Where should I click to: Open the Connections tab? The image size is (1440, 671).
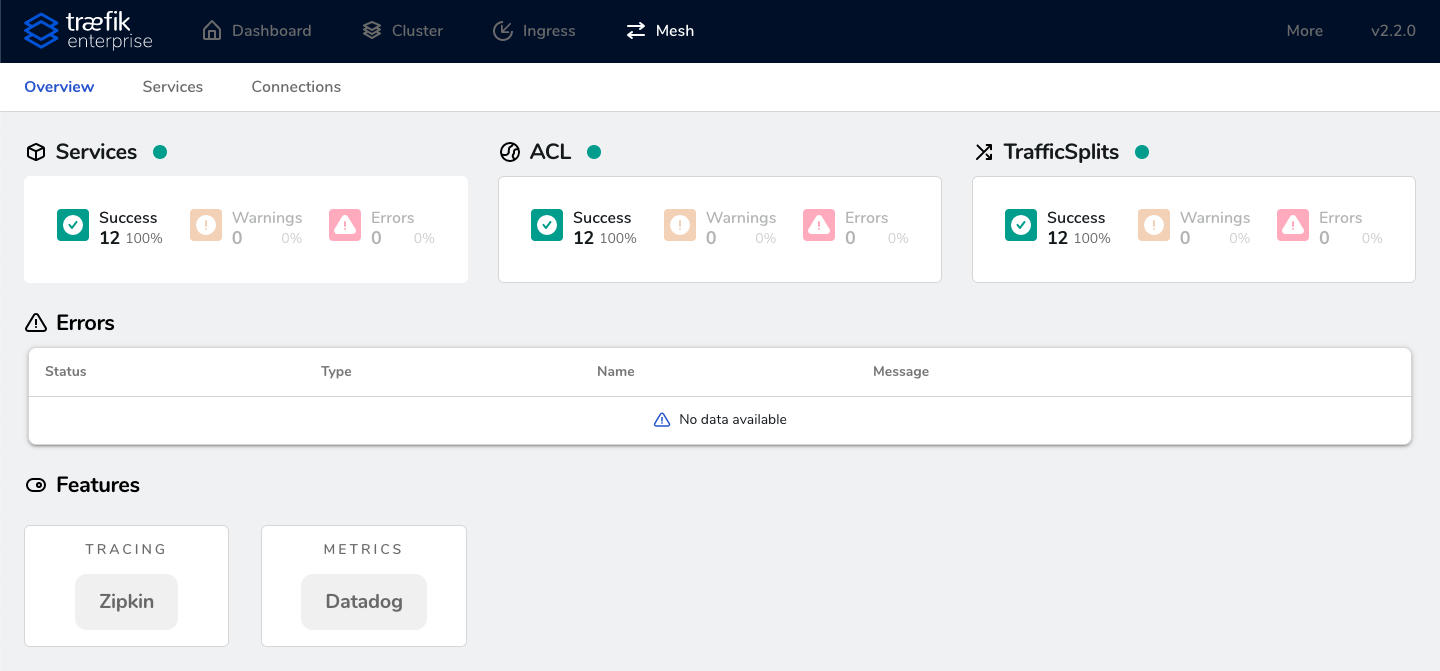pos(295,87)
